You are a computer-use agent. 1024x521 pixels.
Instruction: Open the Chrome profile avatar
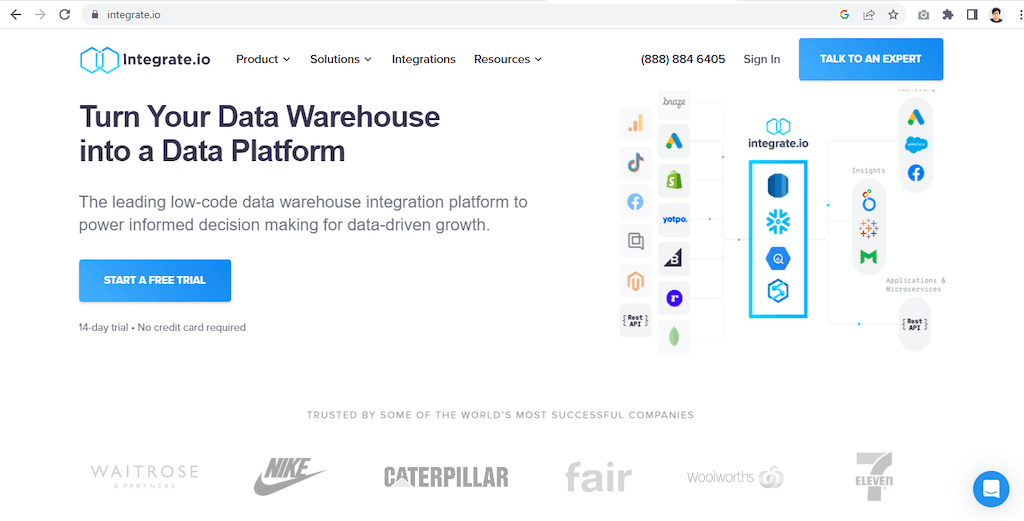point(996,14)
